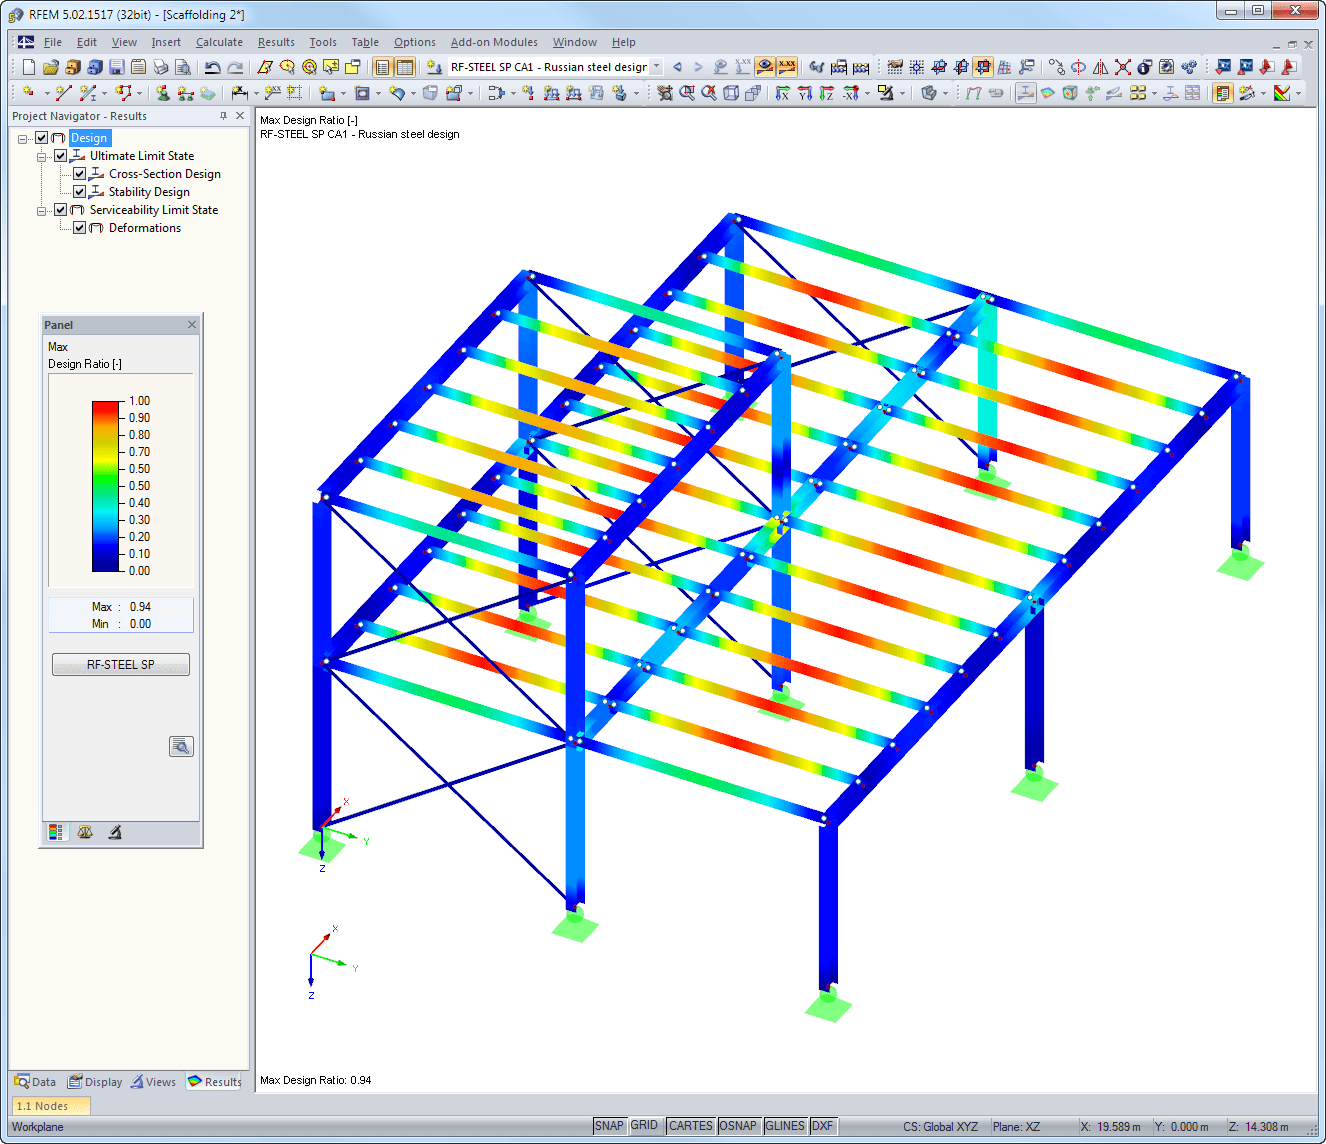Open the Results menu

point(276,42)
